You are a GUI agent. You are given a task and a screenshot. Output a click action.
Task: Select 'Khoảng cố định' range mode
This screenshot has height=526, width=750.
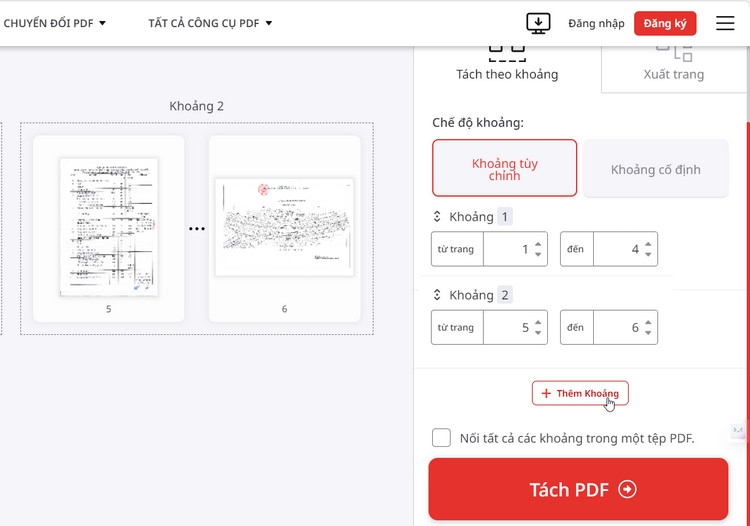tap(656, 168)
